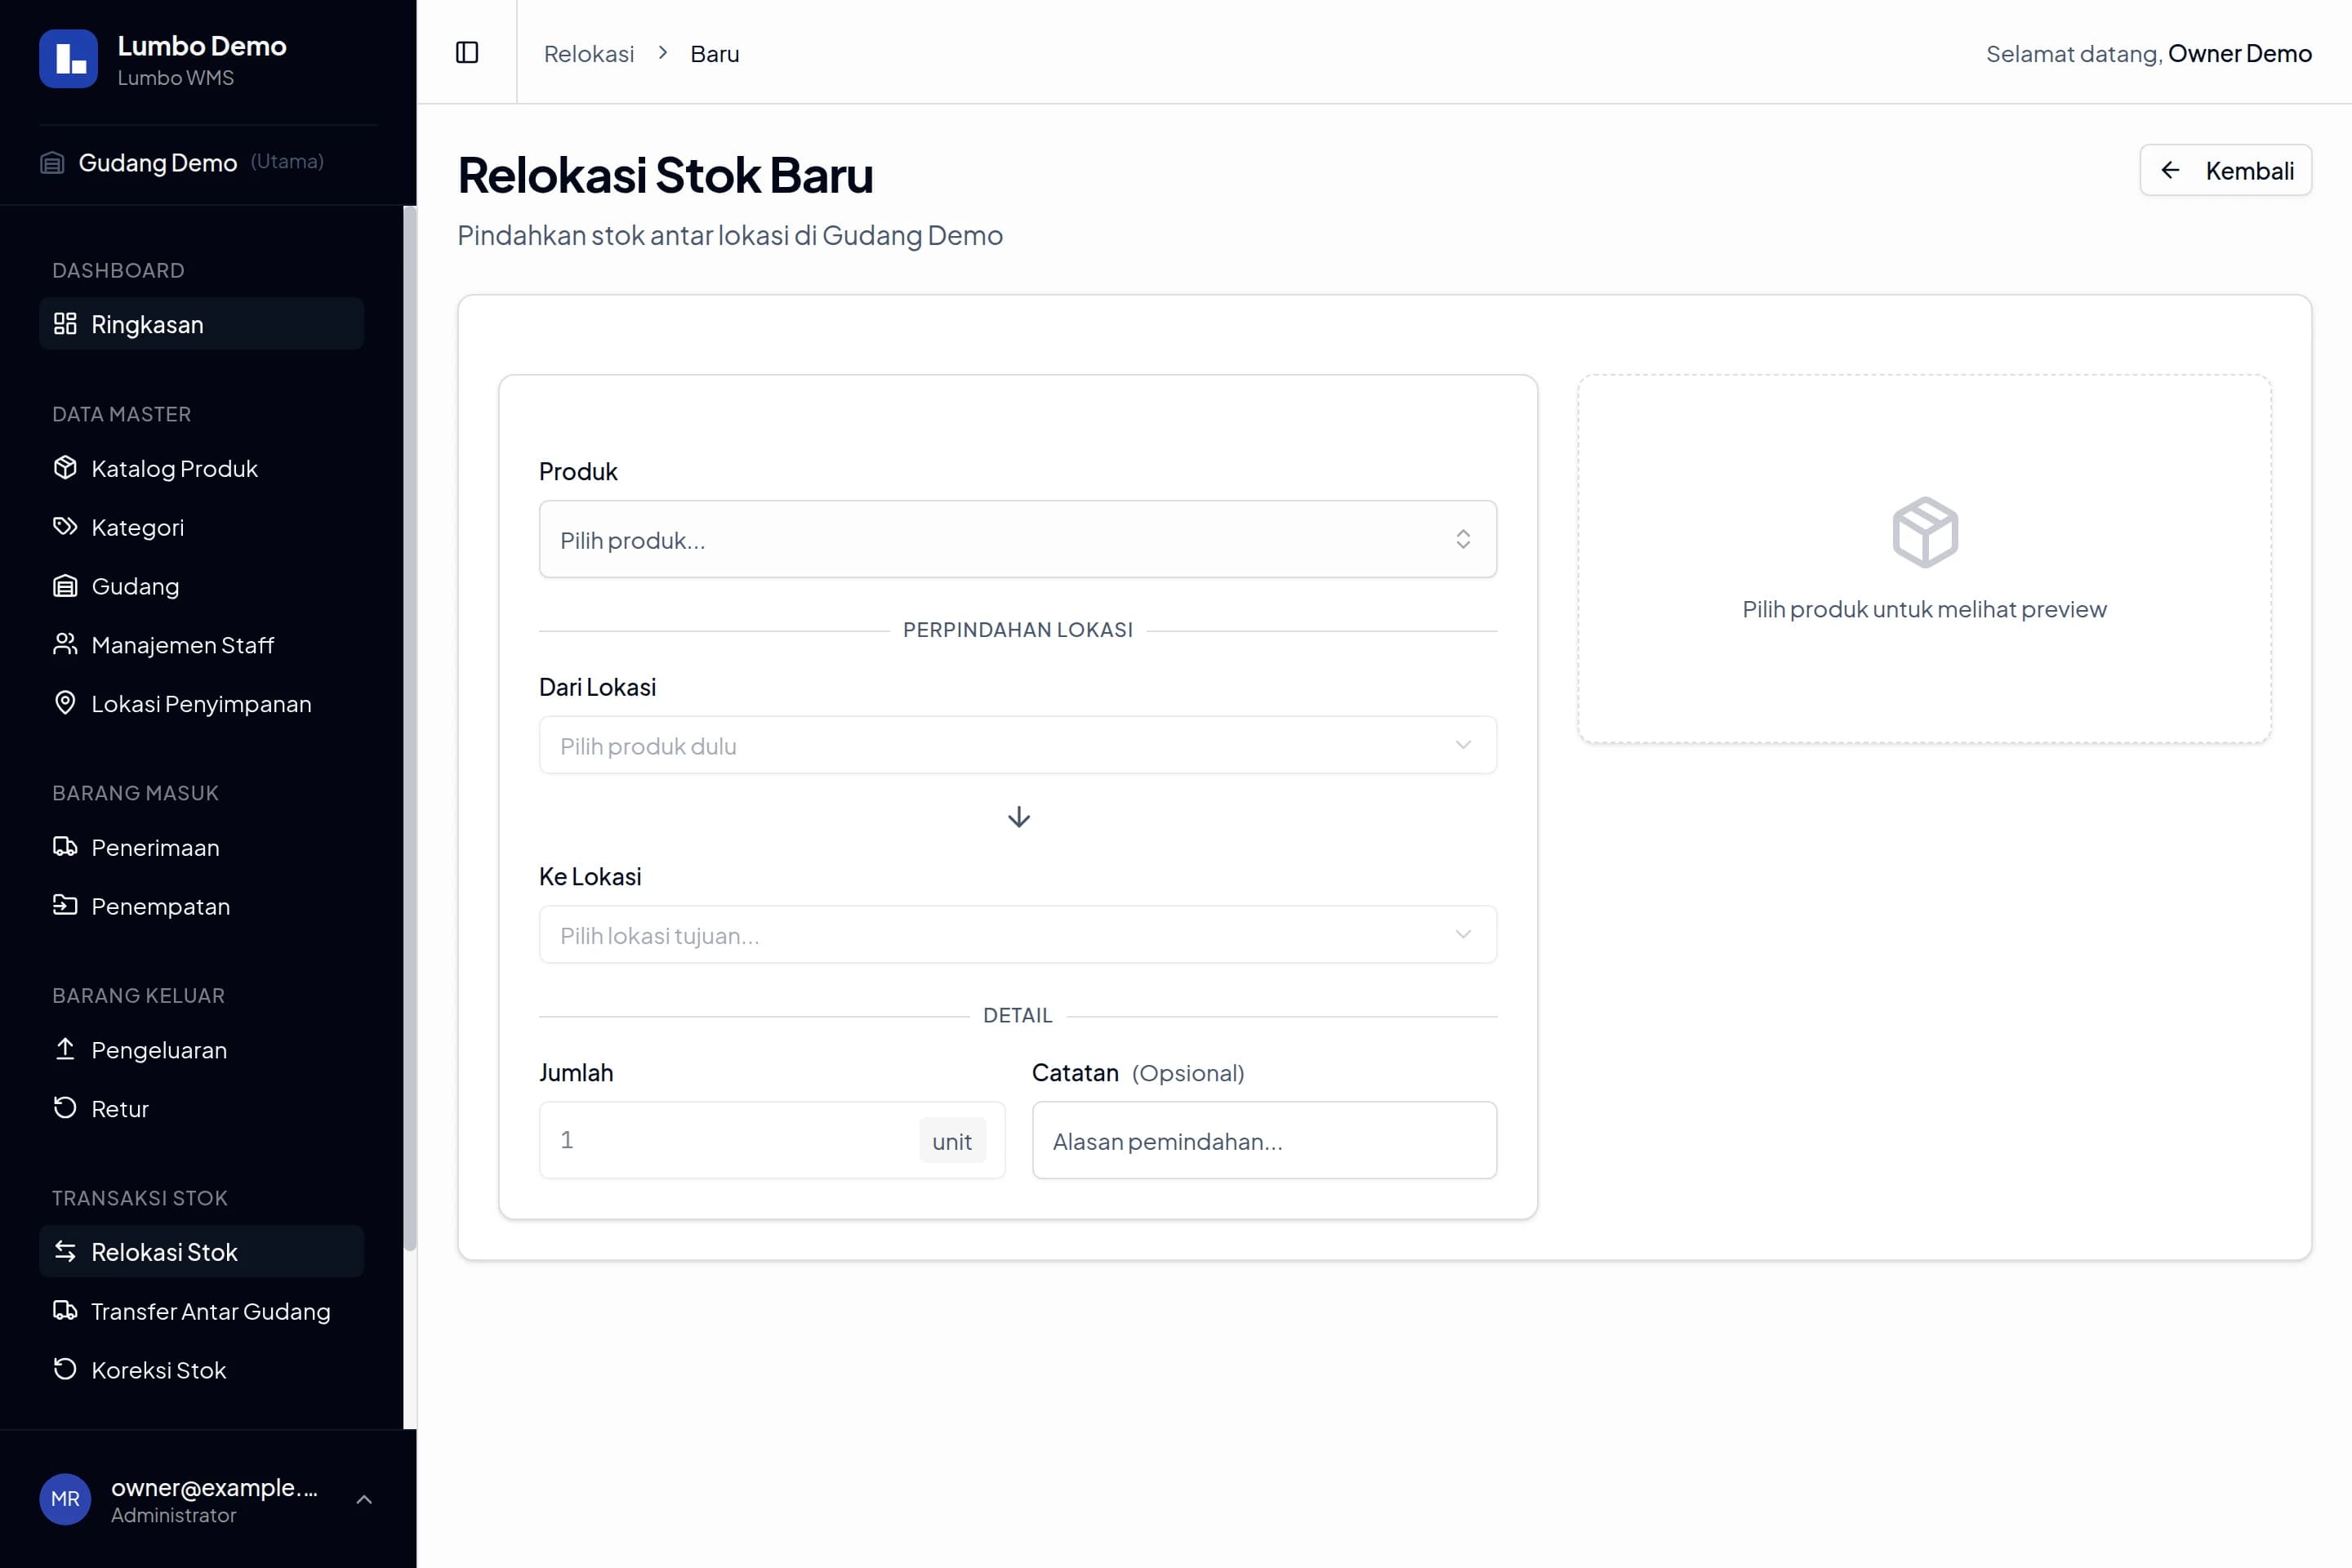Click the Relokasi breadcrumb link
The width and height of the screenshot is (2352, 1568).
(589, 53)
